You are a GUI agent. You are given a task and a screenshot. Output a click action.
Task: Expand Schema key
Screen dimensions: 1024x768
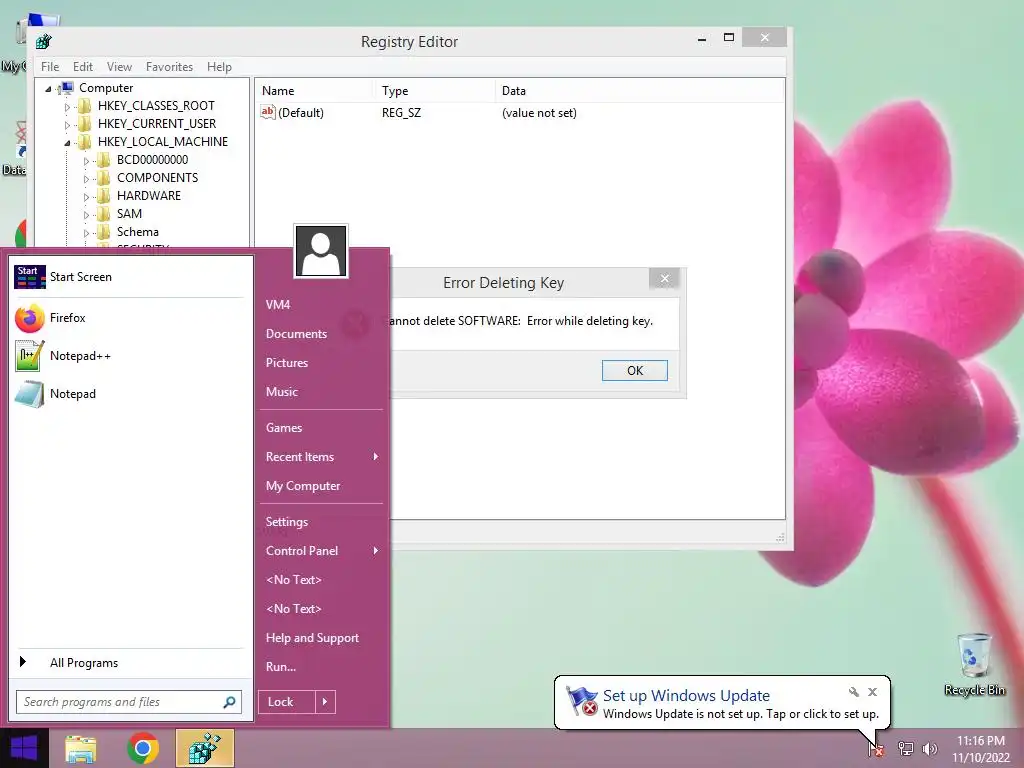pyautogui.click(x=86, y=232)
